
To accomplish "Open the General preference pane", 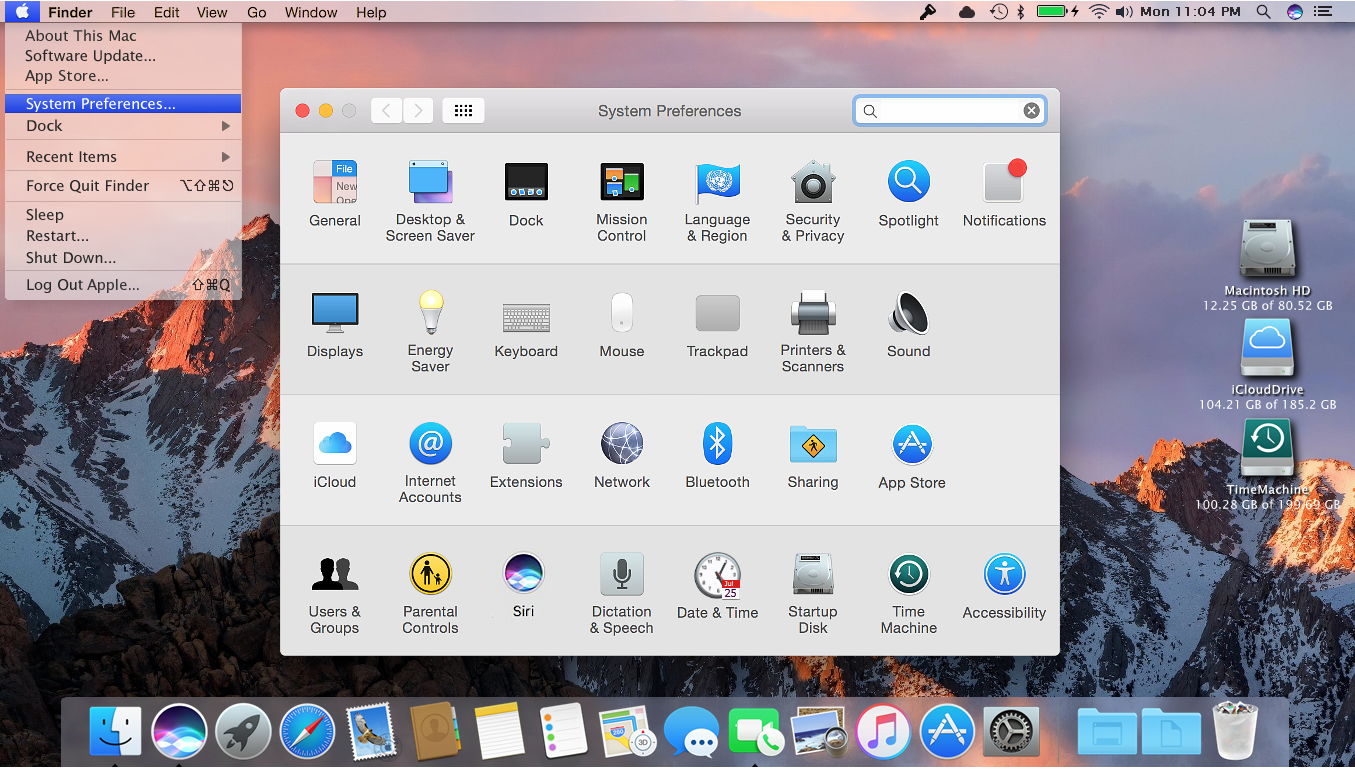I will pyautogui.click(x=335, y=194).
